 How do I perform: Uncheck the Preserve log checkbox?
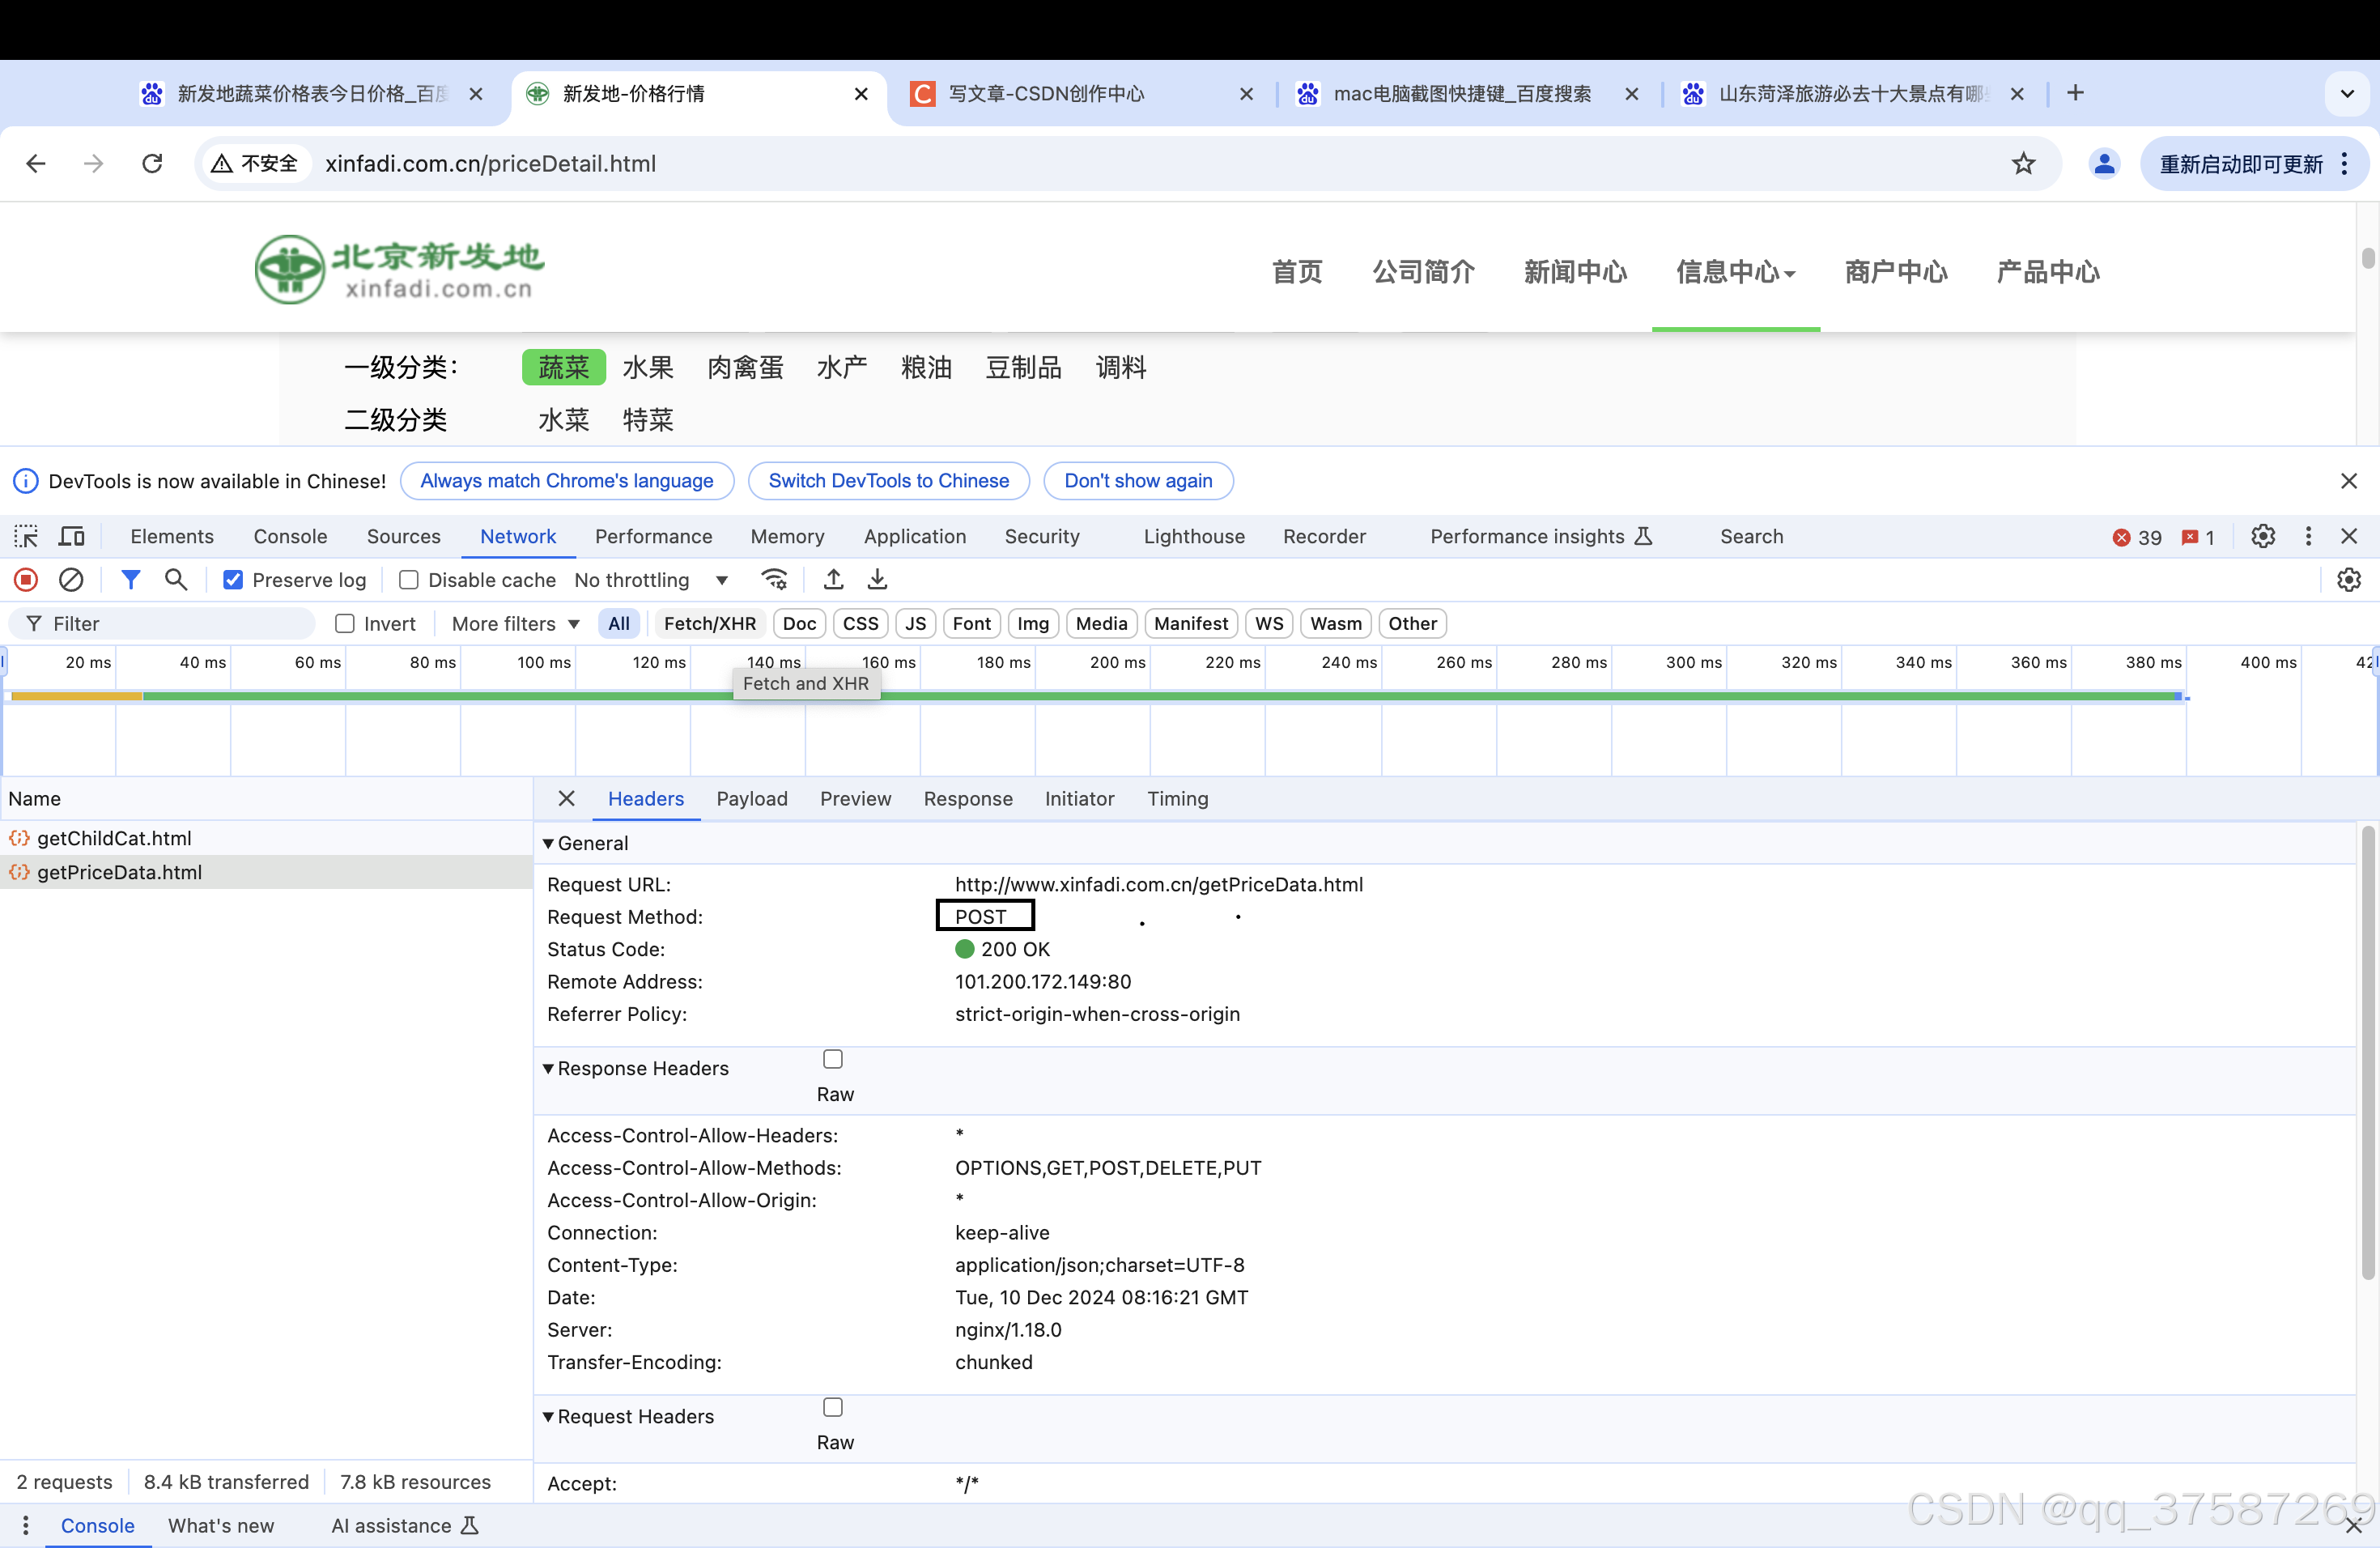233,580
